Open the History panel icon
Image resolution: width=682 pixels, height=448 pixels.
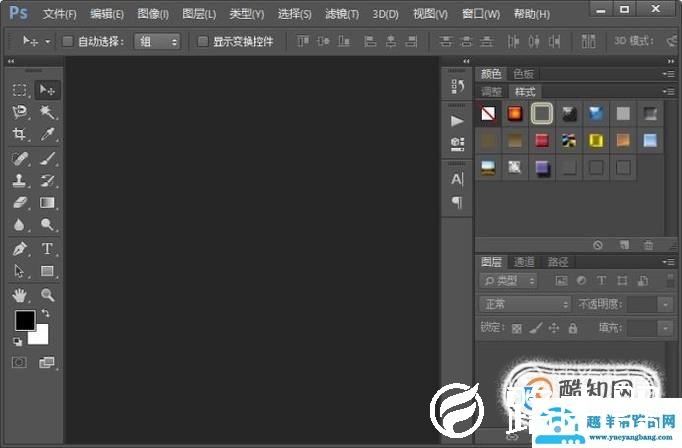457,86
